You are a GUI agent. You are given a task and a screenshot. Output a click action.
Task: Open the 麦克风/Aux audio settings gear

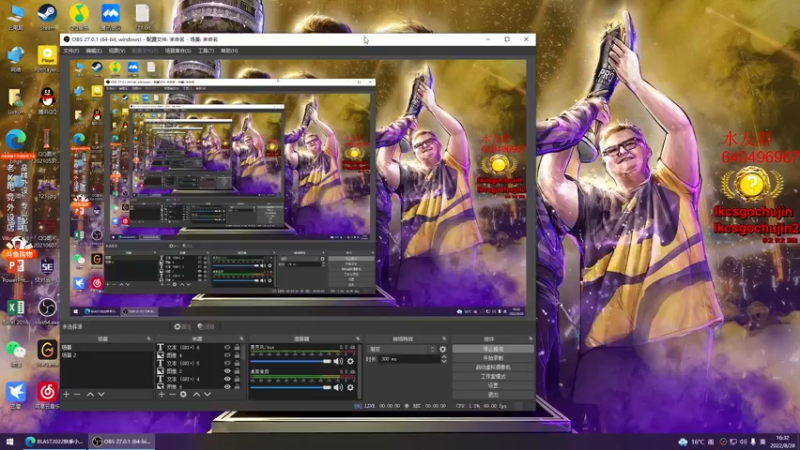[350, 361]
